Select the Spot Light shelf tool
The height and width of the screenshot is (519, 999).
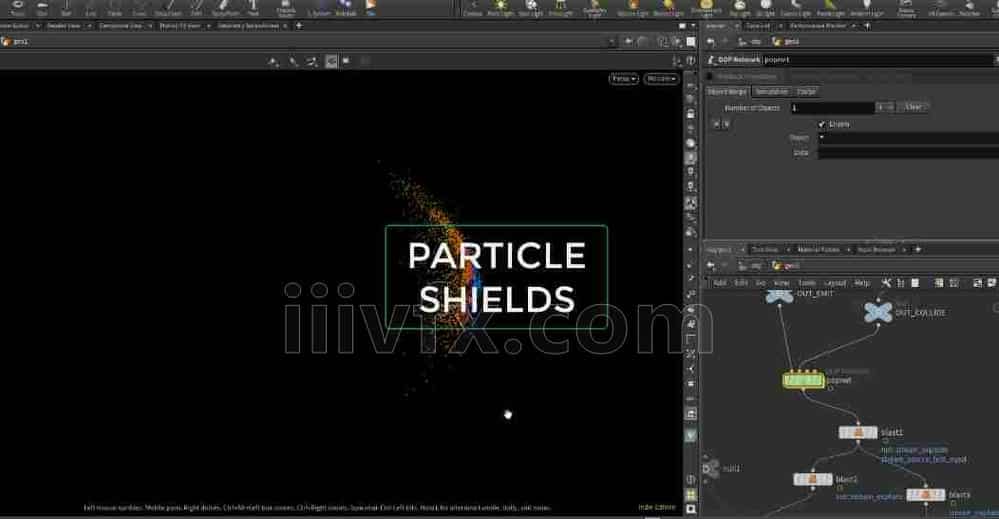point(531,8)
